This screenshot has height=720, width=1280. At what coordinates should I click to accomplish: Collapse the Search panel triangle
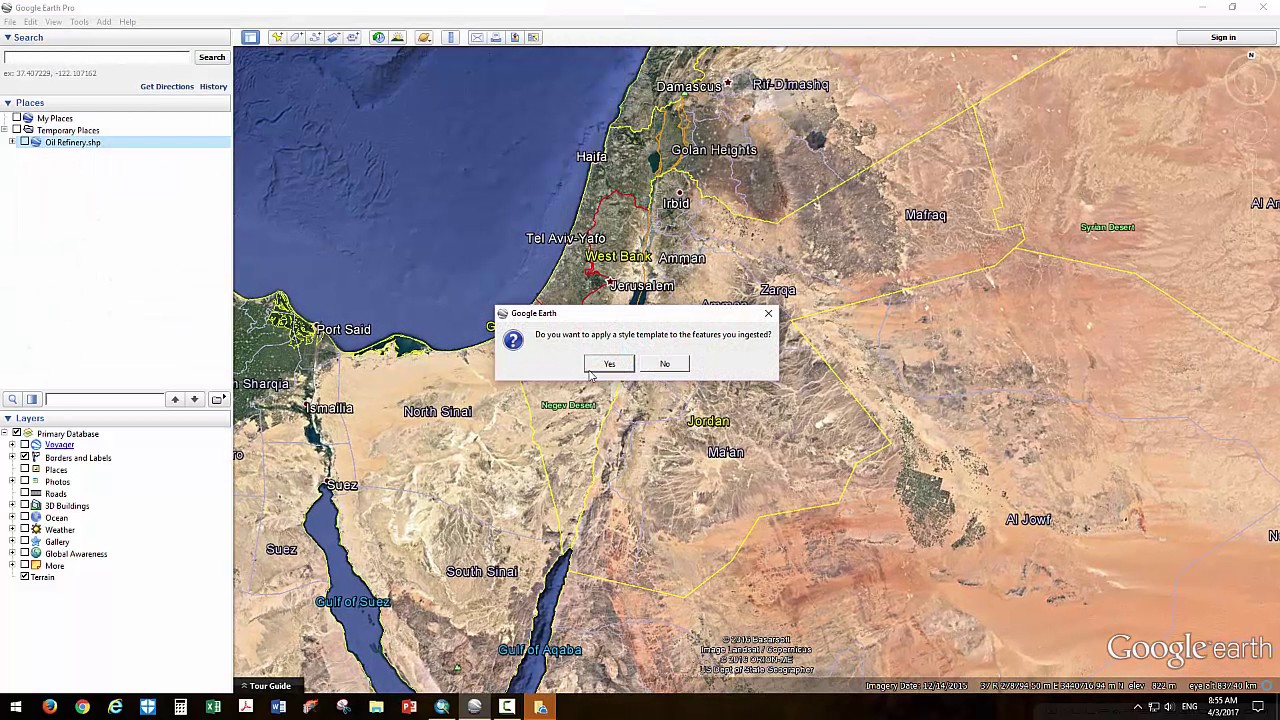click(7, 38)
